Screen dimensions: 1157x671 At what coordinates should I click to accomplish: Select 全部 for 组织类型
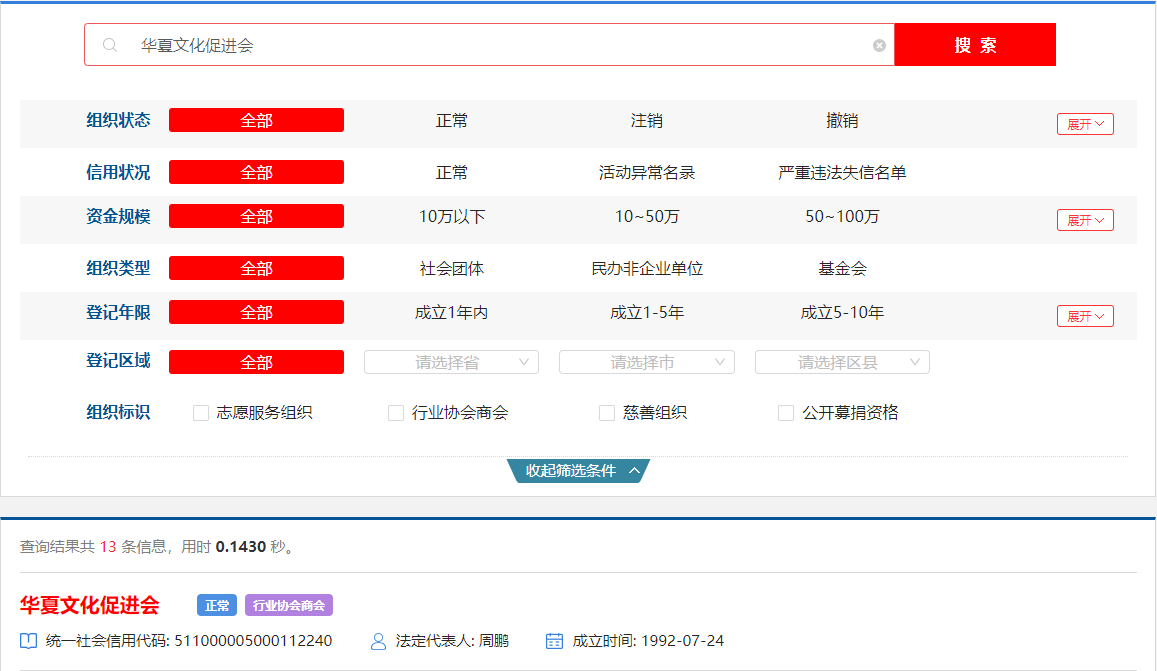click(256, 268)
